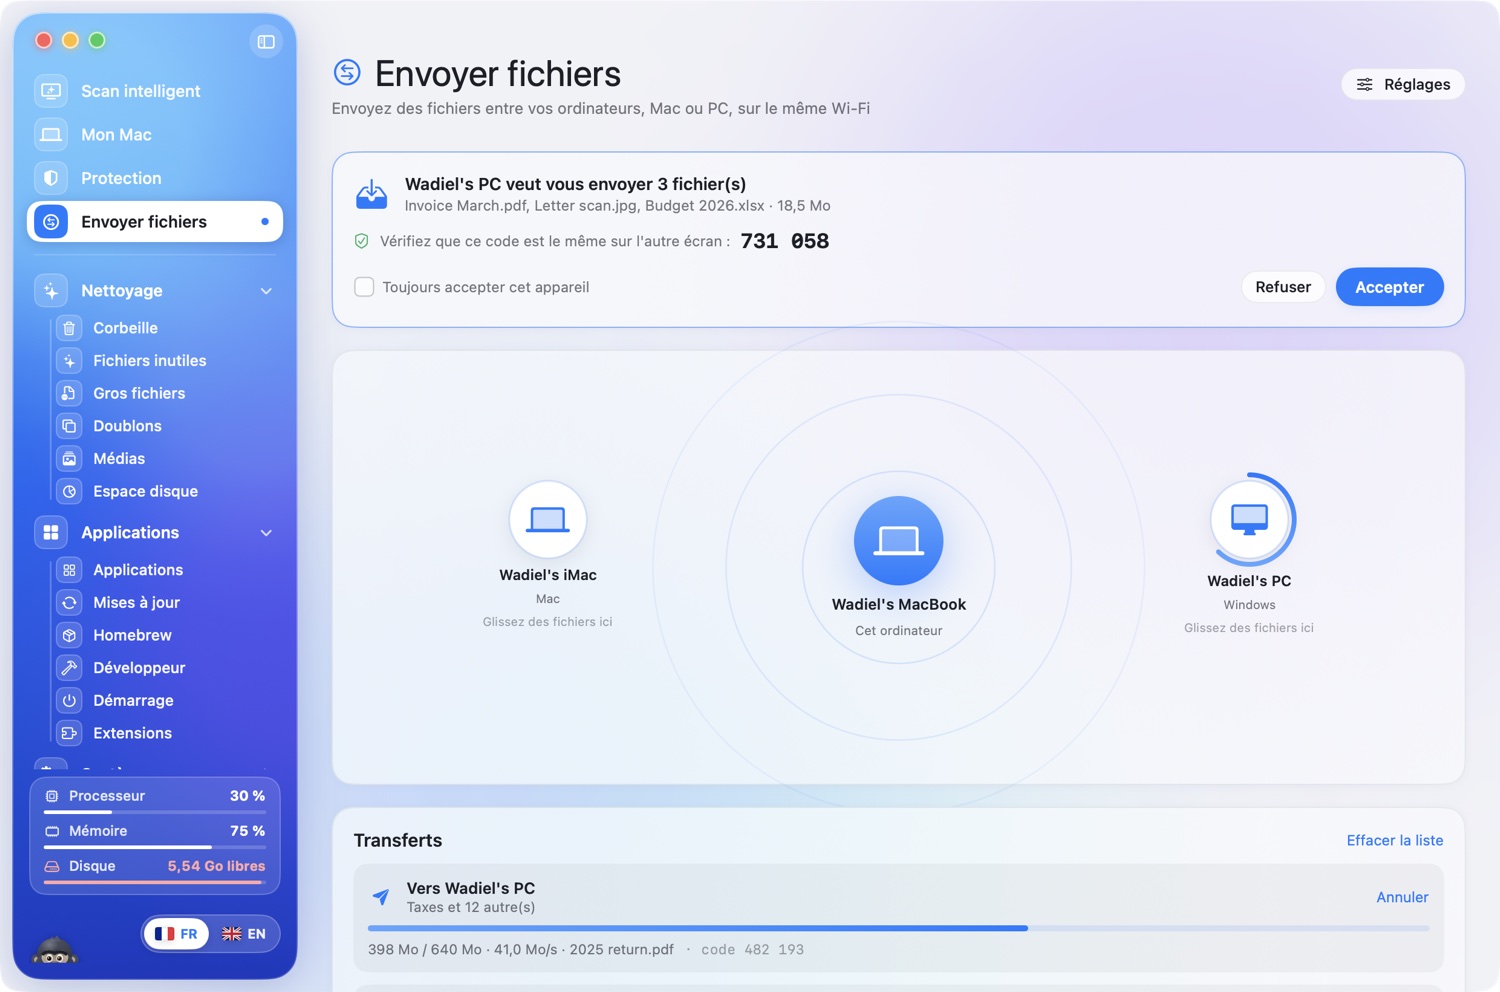Collapse the Applications section chevron
This screenshot has width=1500, height=992.
pyautogui.click(x=266, y=533)
